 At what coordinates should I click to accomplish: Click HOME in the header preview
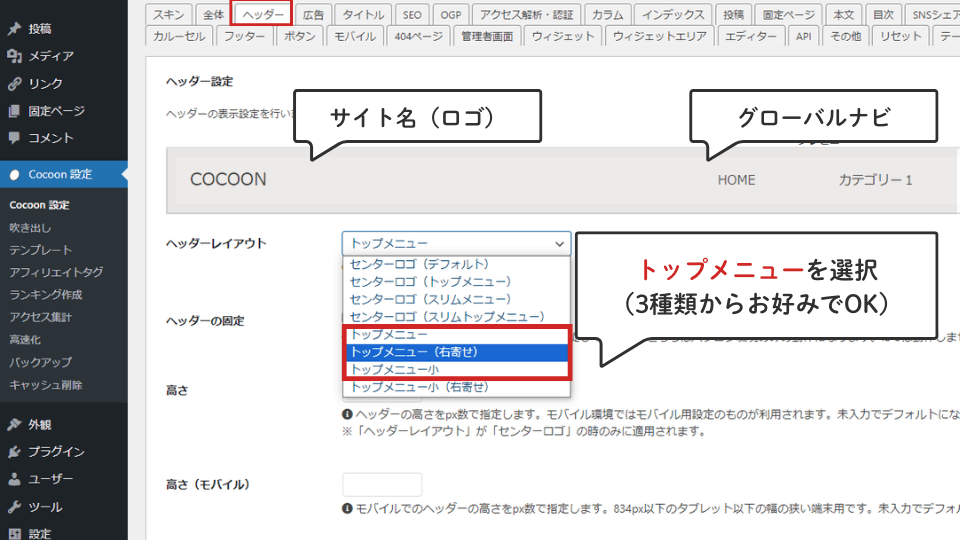736,180
